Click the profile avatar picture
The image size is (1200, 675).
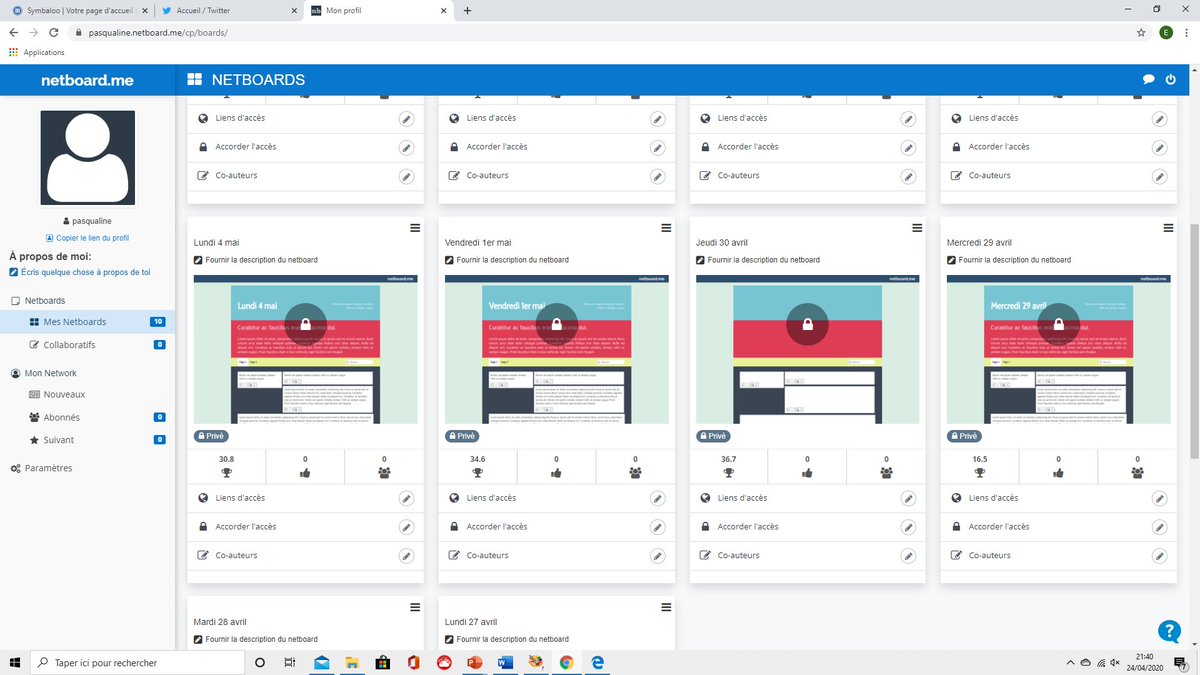coord(87,158)
